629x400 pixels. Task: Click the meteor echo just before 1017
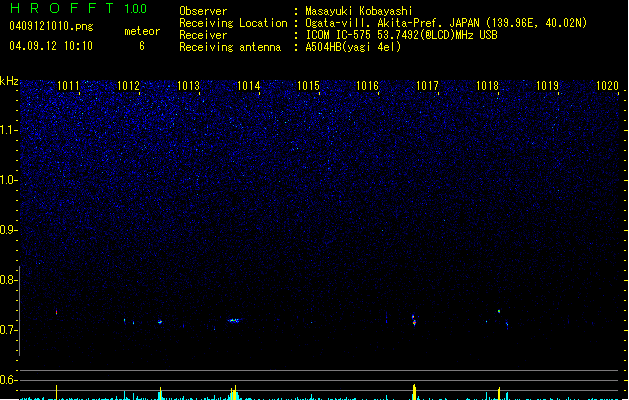(x=414, y=320)
